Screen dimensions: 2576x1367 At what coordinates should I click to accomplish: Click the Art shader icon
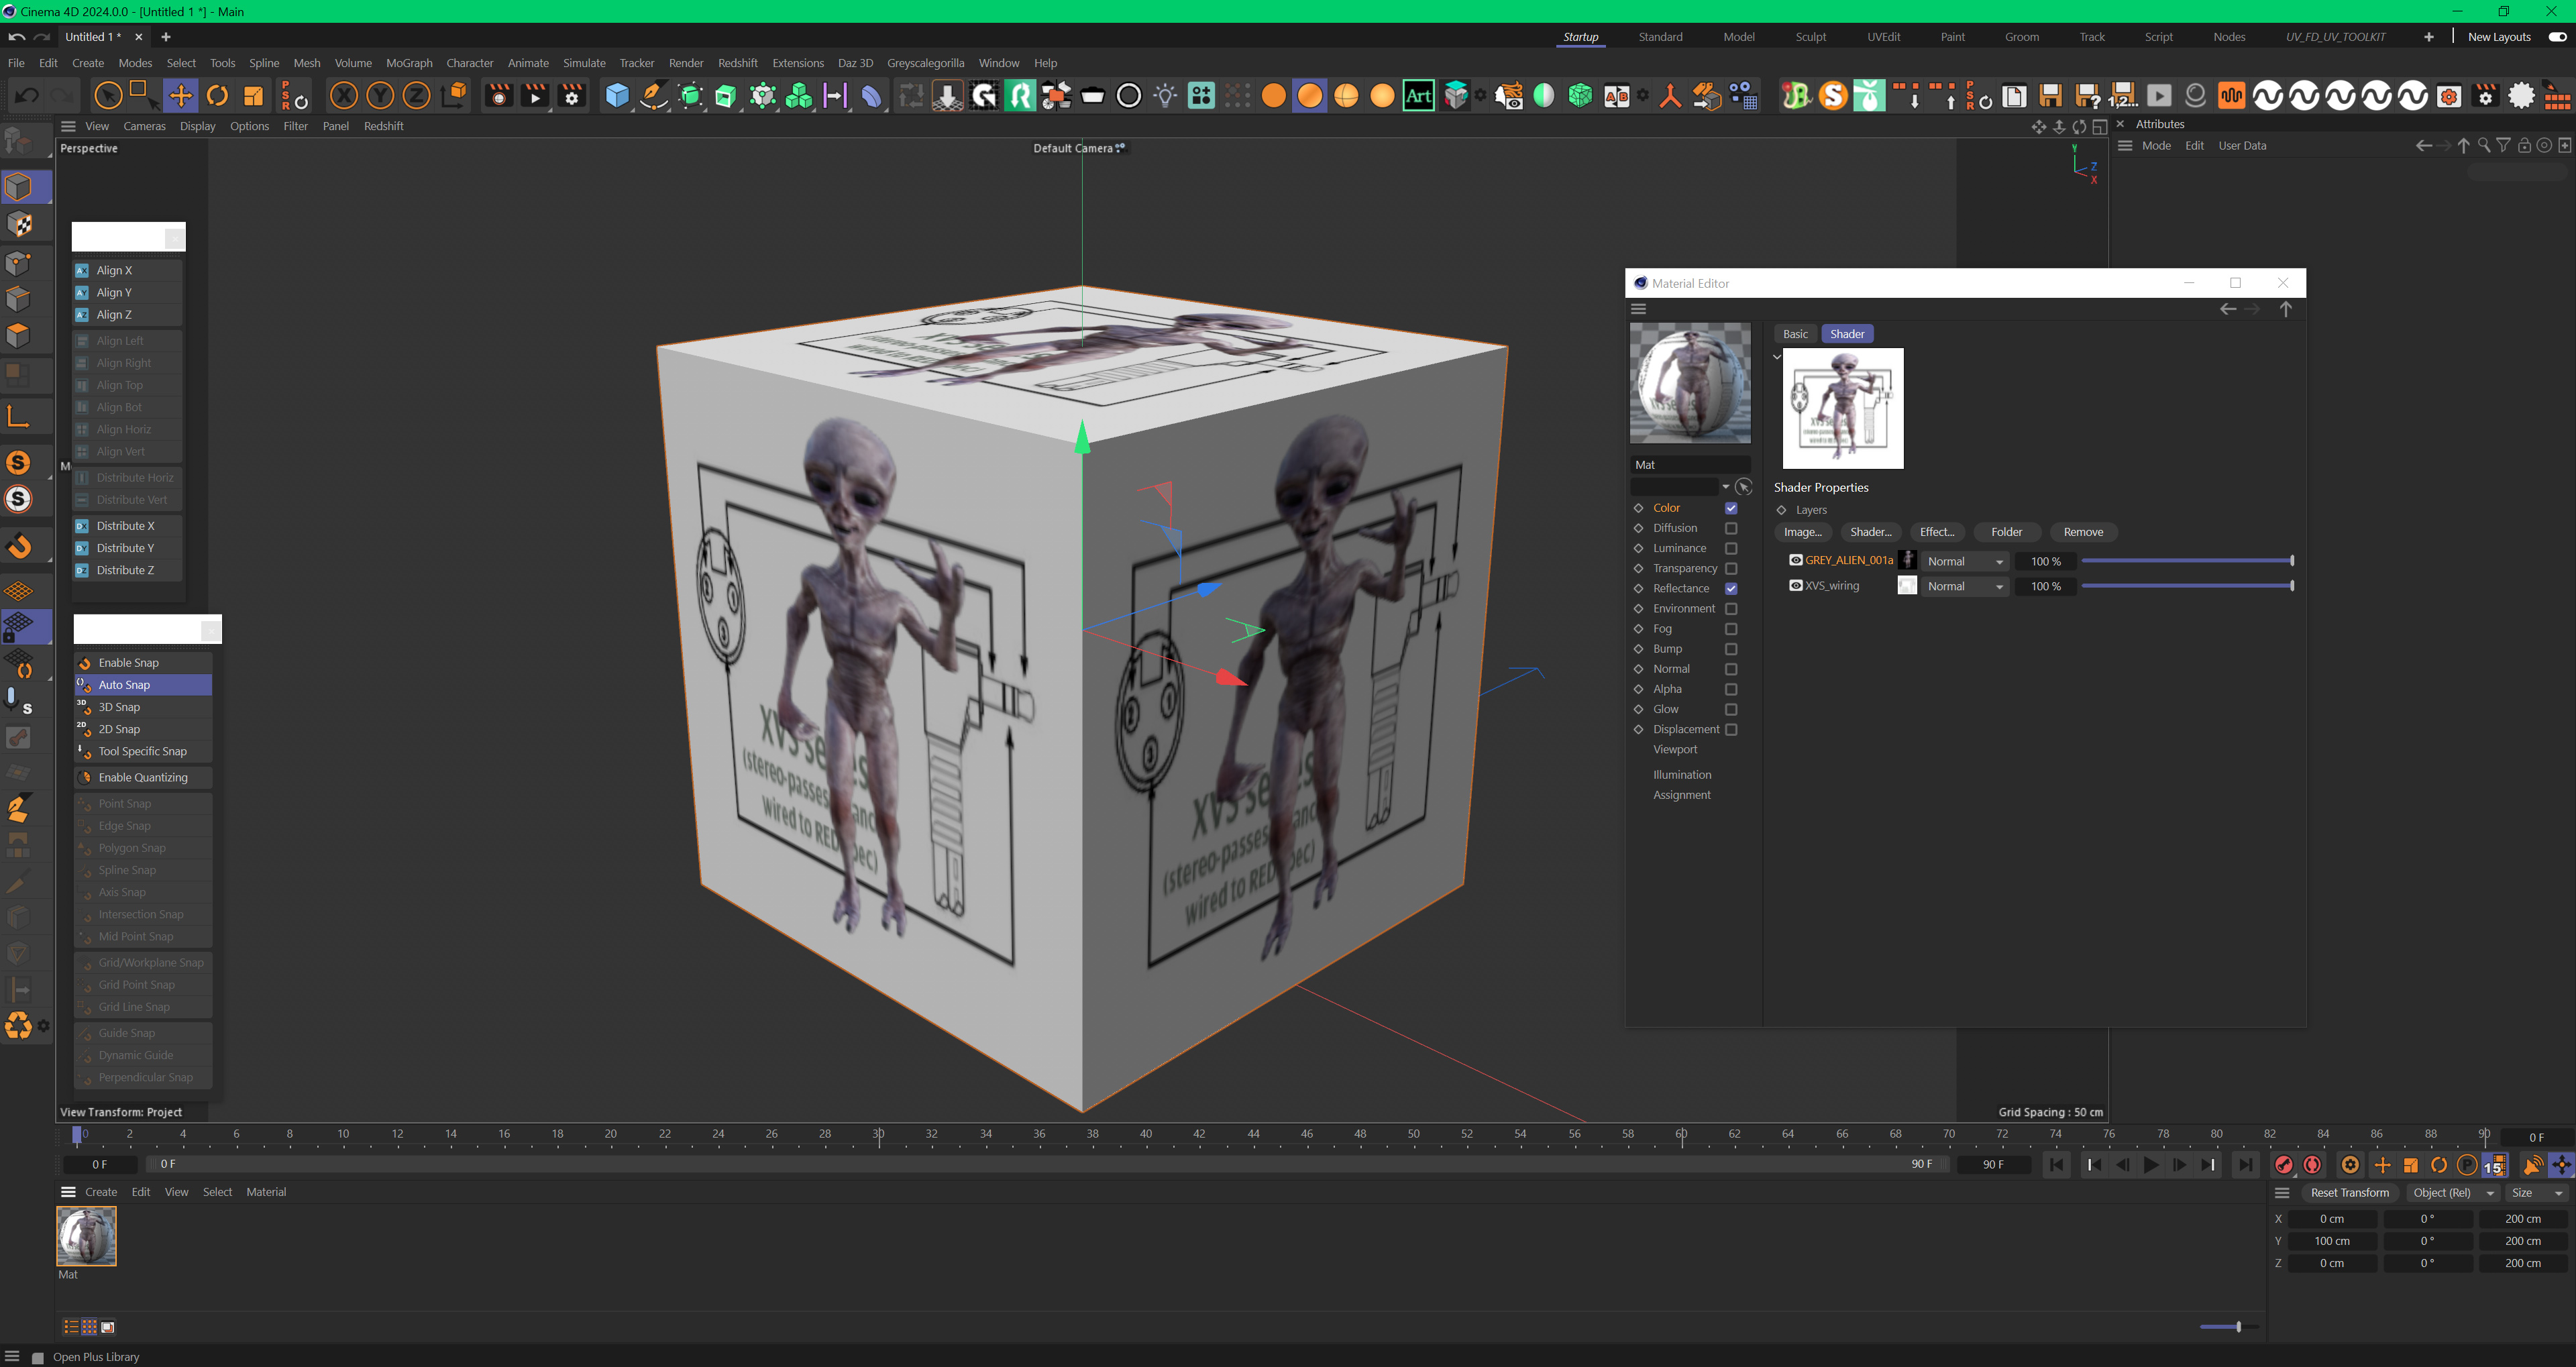point(1418,96)
